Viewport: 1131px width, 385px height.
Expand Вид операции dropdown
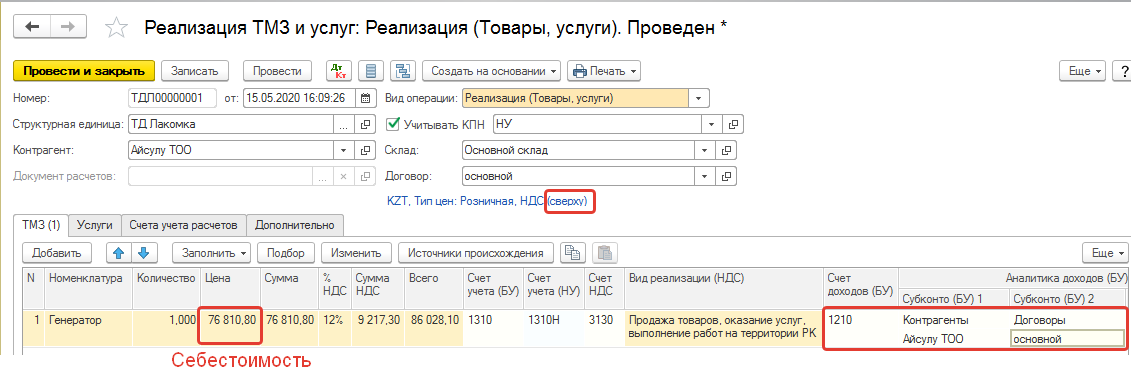tap(699, 97)
